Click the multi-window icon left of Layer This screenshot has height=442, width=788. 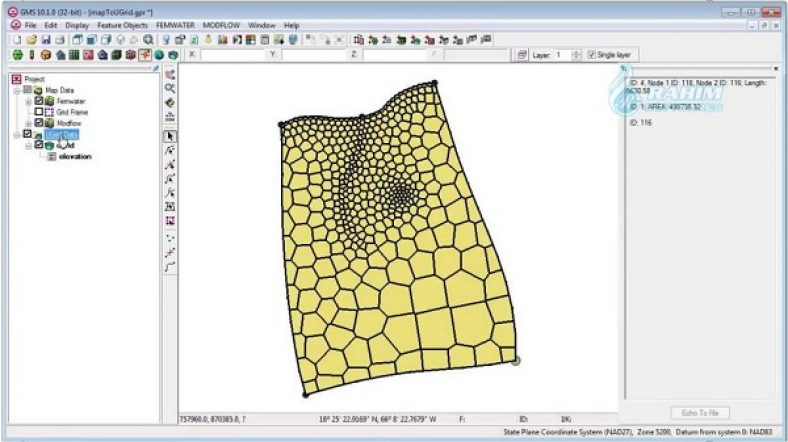point(522,55)
